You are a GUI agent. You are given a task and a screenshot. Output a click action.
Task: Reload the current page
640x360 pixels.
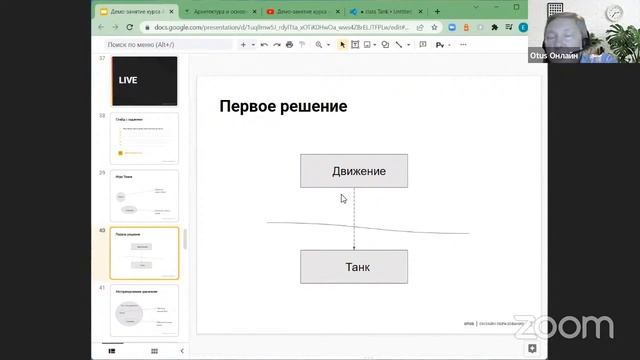coord(130,27)
